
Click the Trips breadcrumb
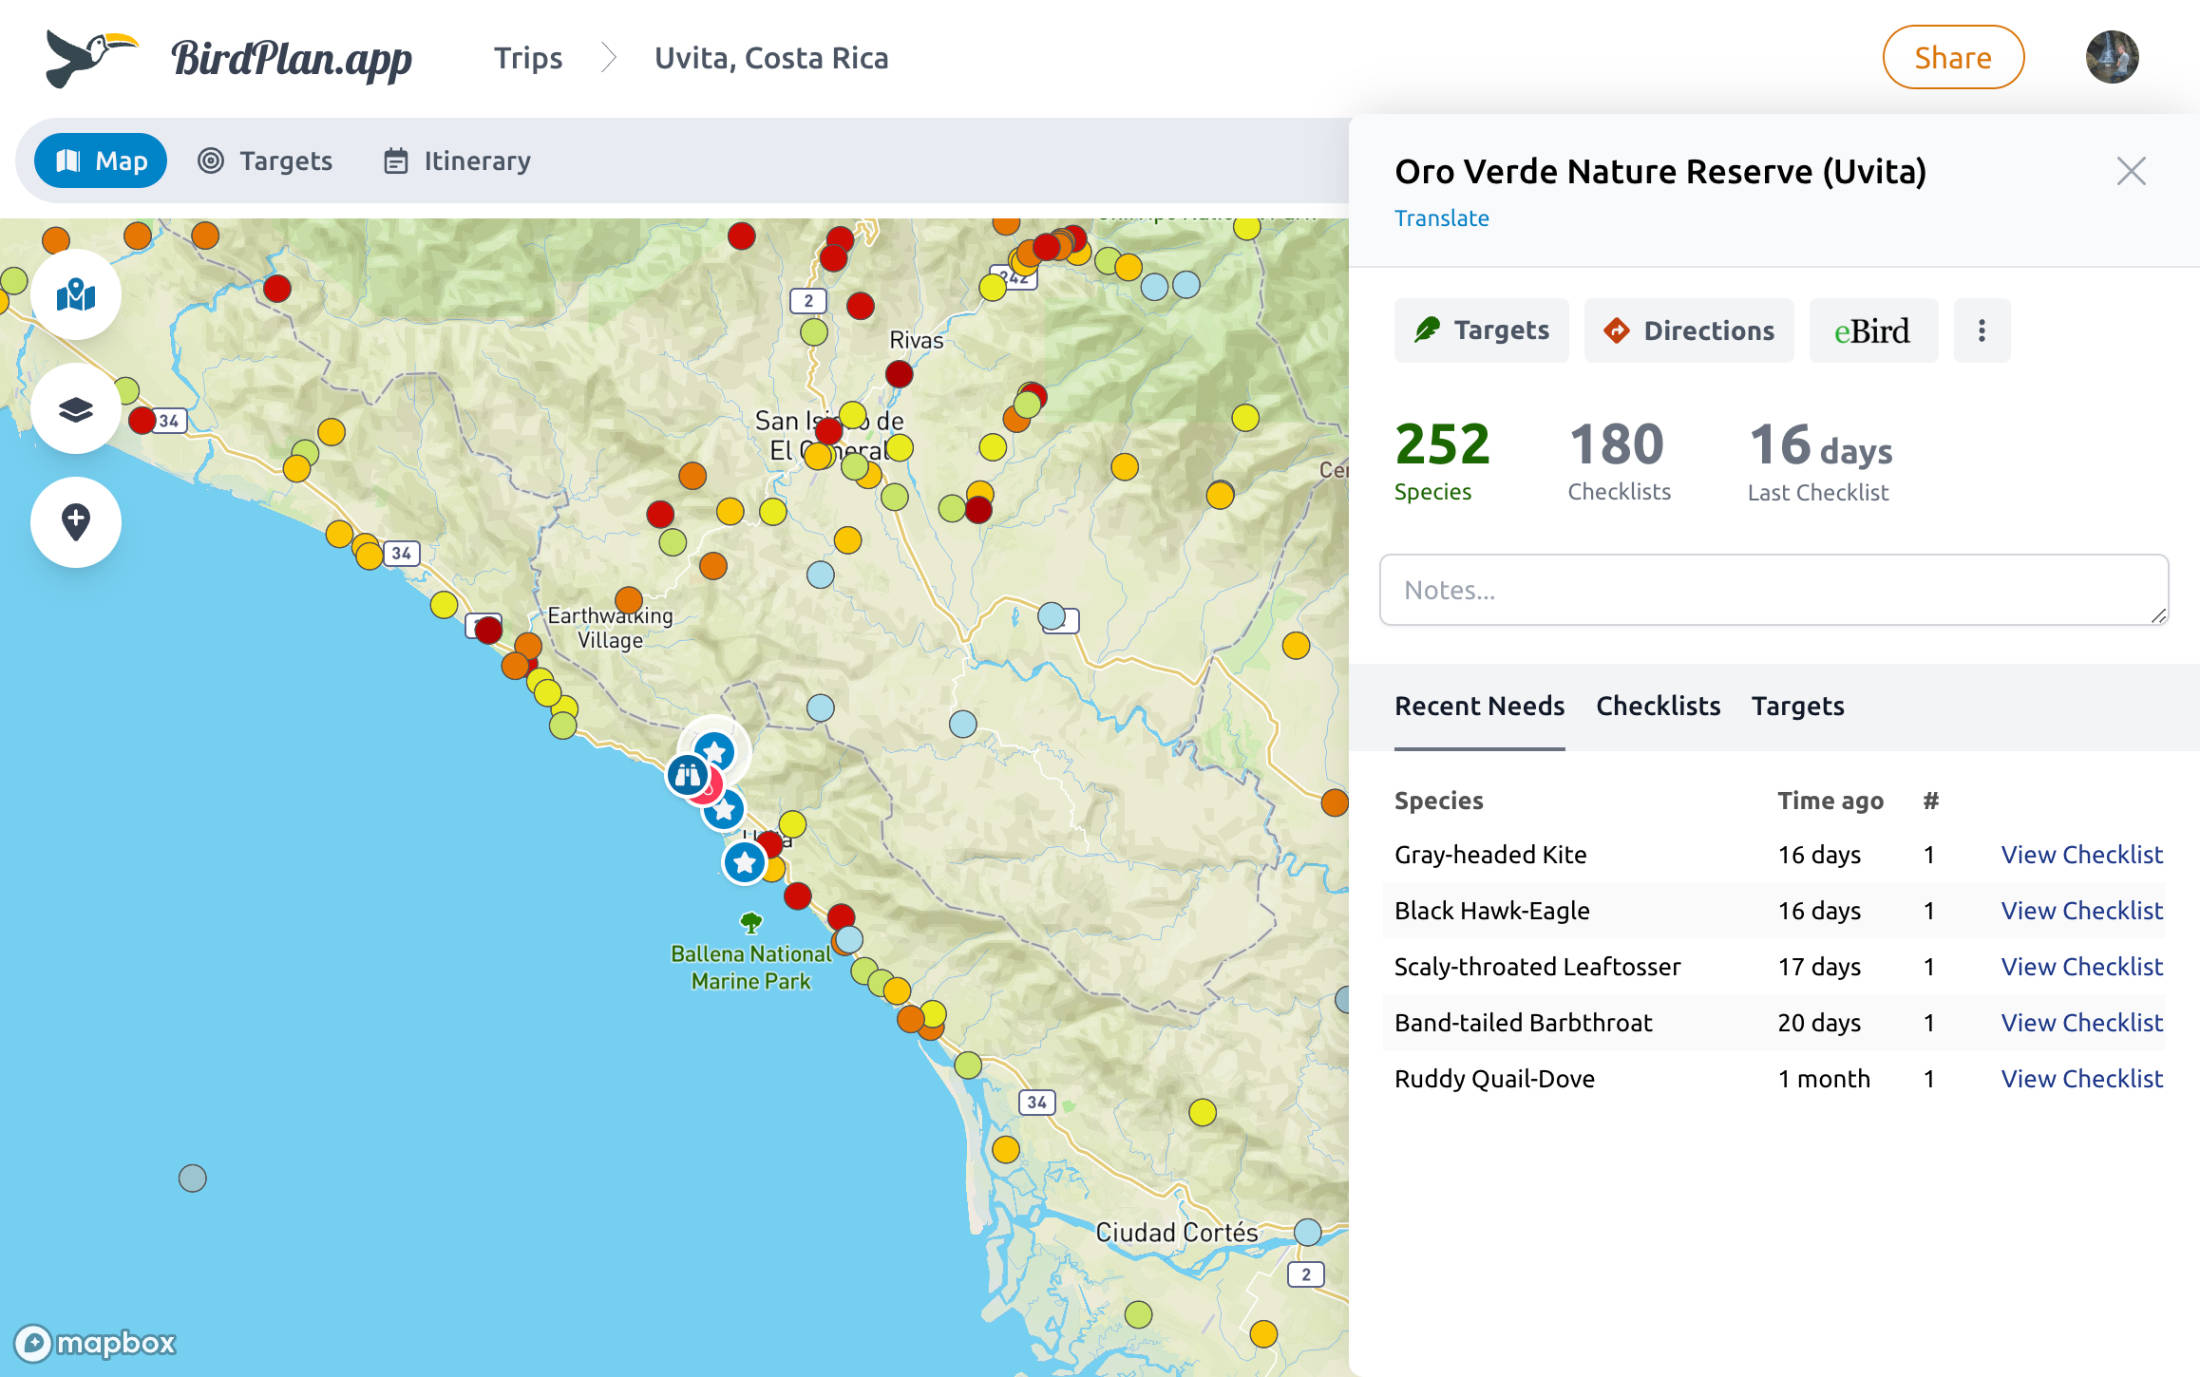(x=527, y=58)
